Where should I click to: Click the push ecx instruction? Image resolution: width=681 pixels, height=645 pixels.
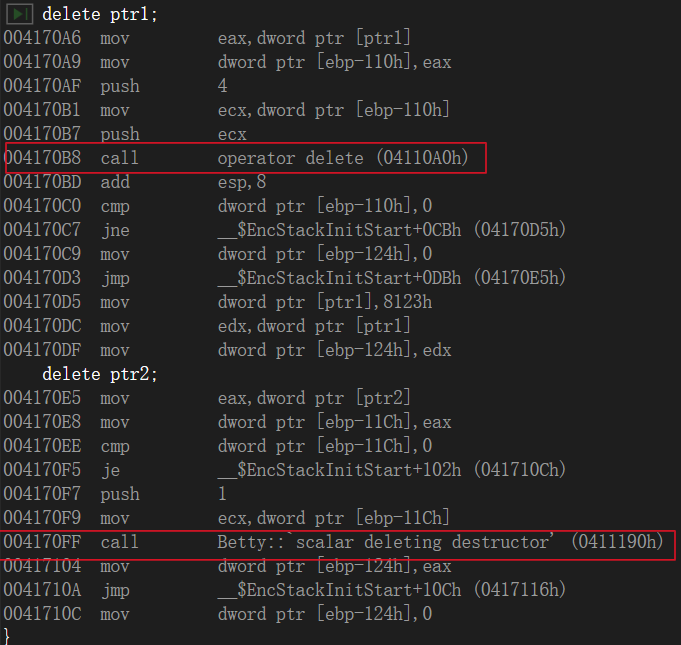coord(125,134)
